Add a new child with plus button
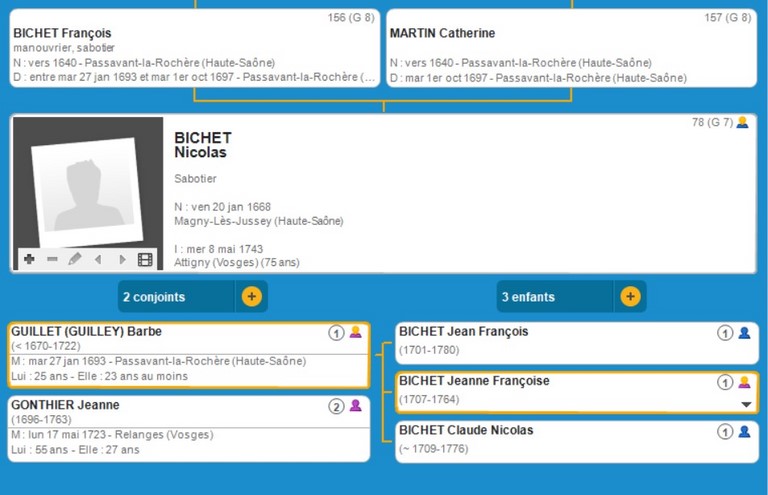Viewport: 768px width, 495px height. pyautogui.click(x=630, y=297)
